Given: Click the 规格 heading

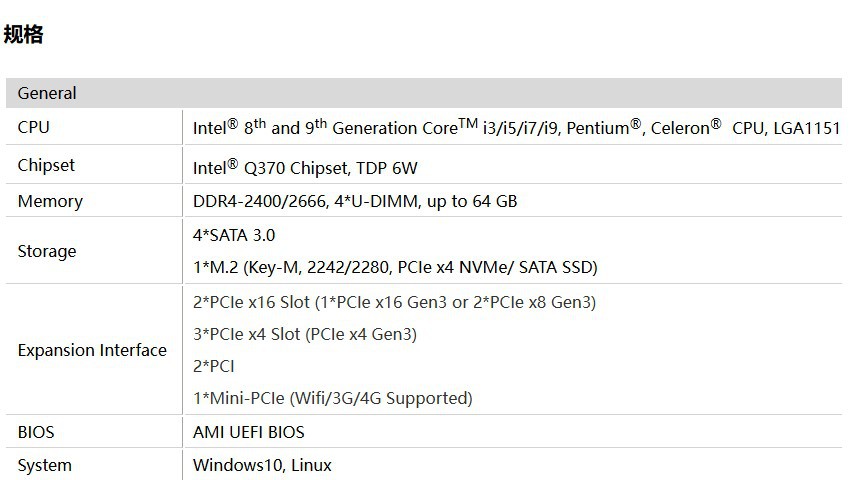Looking at the screenshot, I should coord(24,35).
